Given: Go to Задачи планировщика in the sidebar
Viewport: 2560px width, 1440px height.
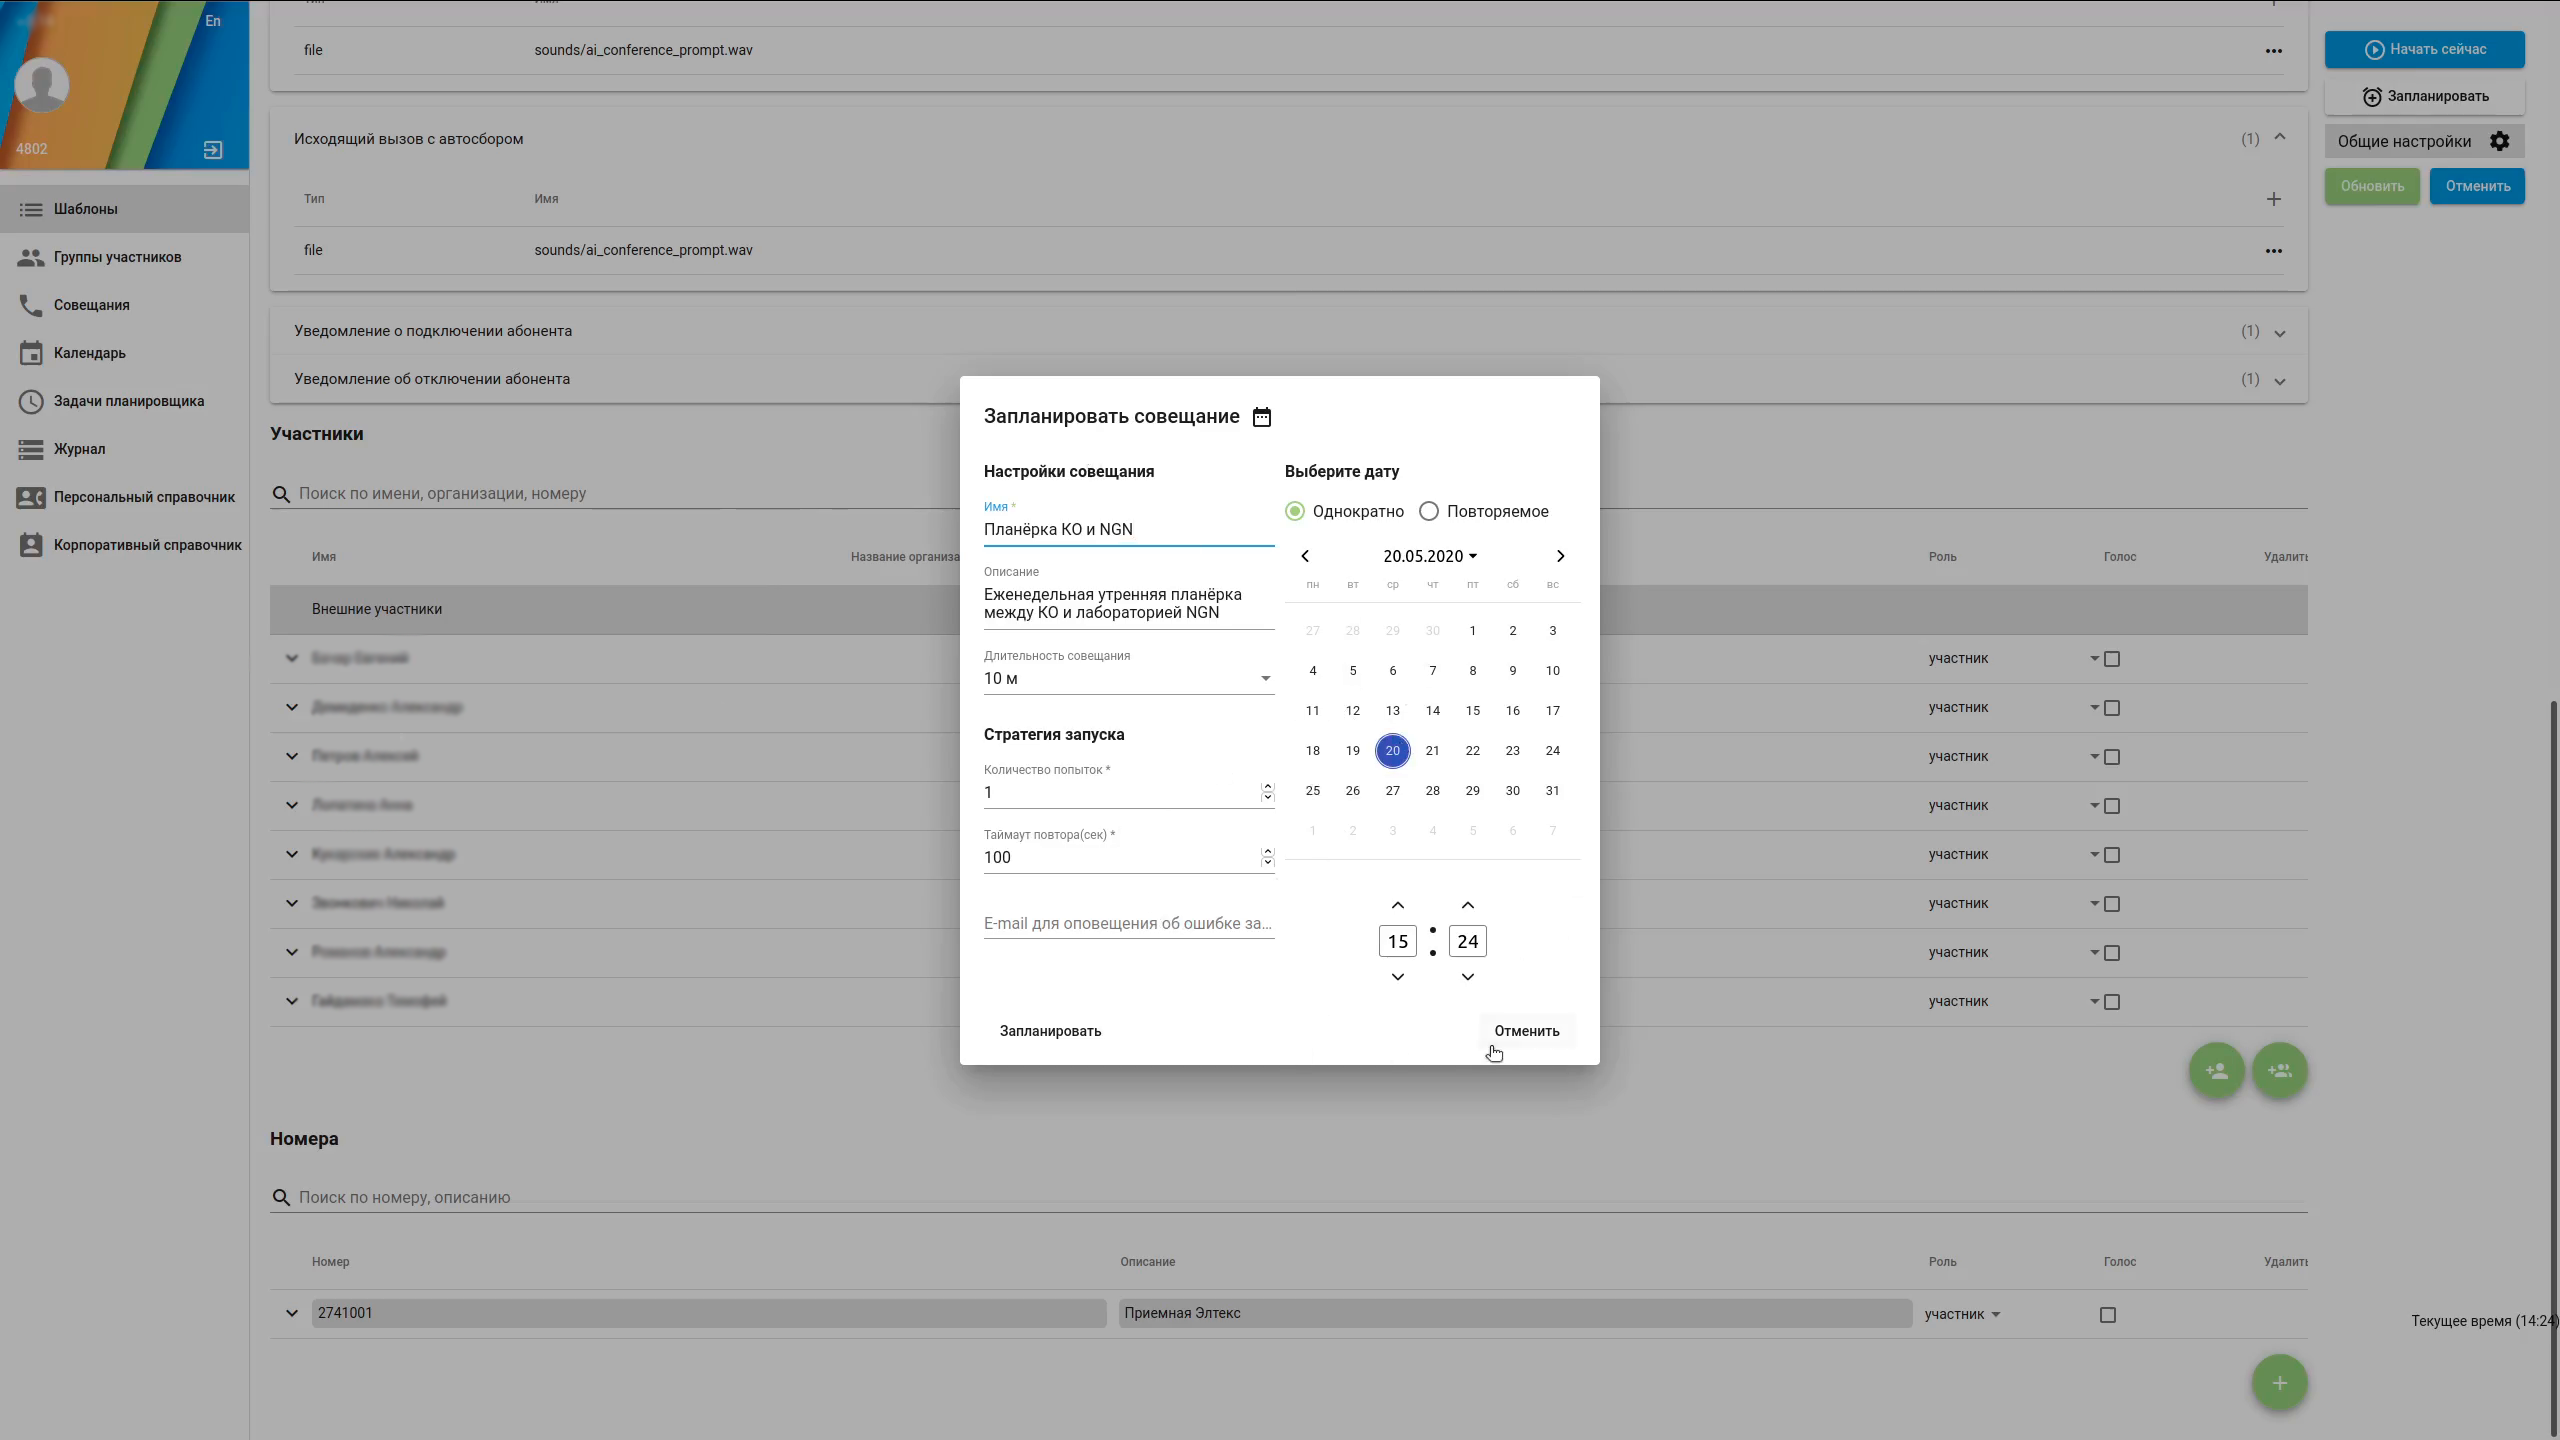Looking at the screenshot, I should 129,401.
